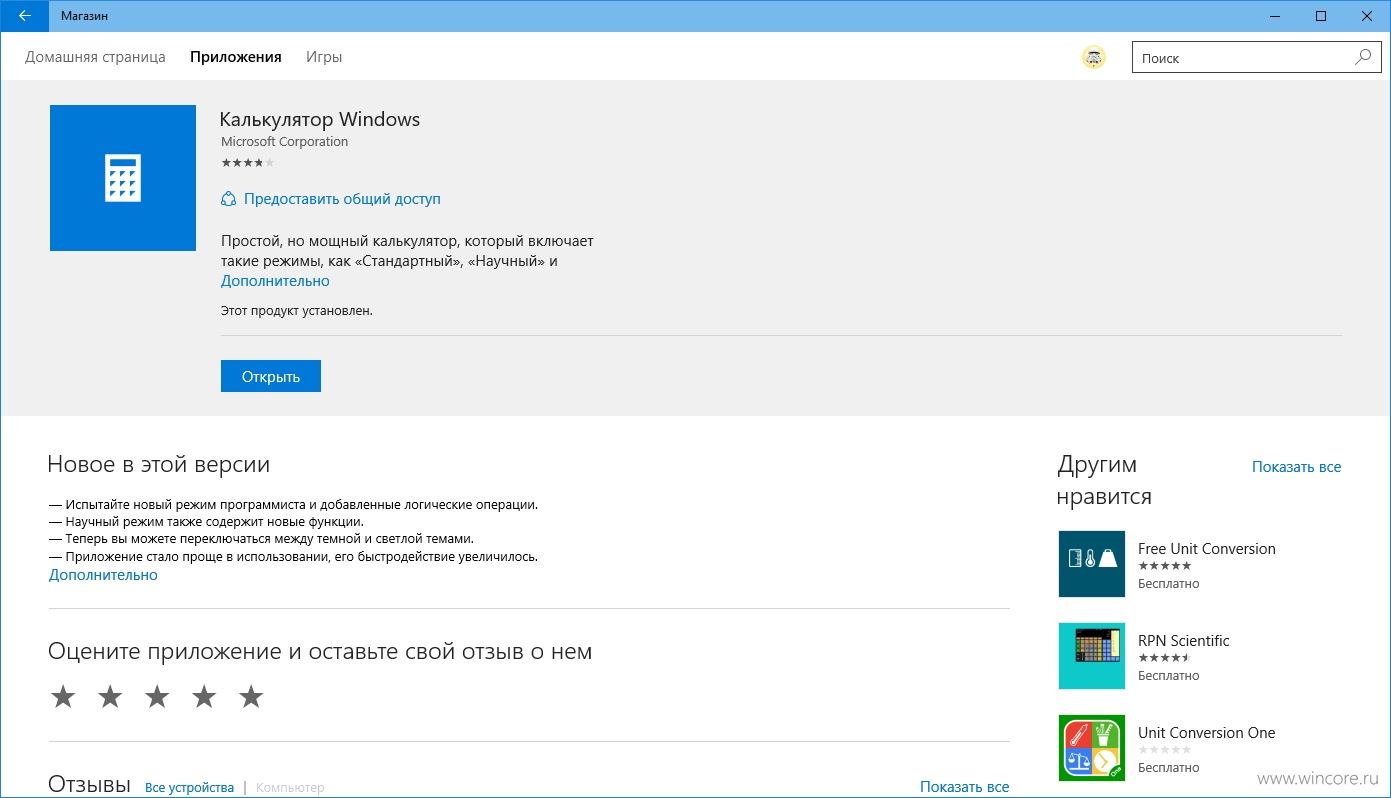Image resolution: width=1391 pixels, height=798 pixels.
Task: Click Предоставить общий доступ link
Action: [x=342, y=199]
